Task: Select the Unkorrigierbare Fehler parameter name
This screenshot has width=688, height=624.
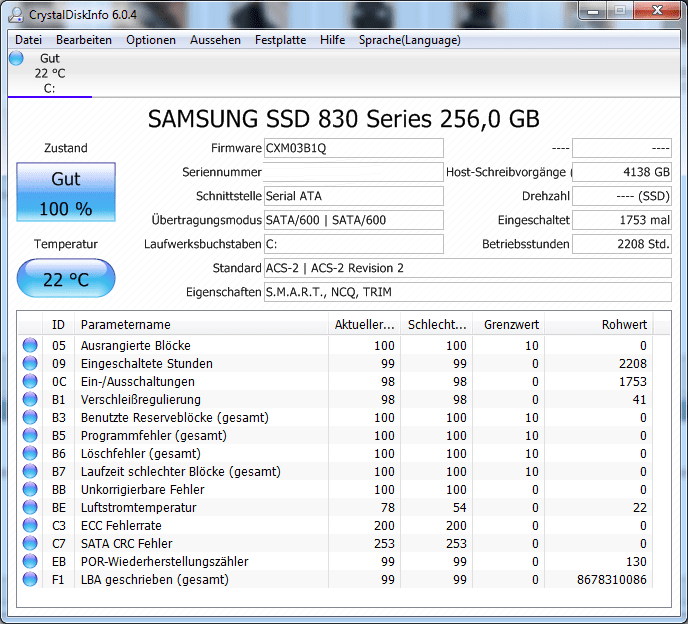Action: (x=143, y=490)
